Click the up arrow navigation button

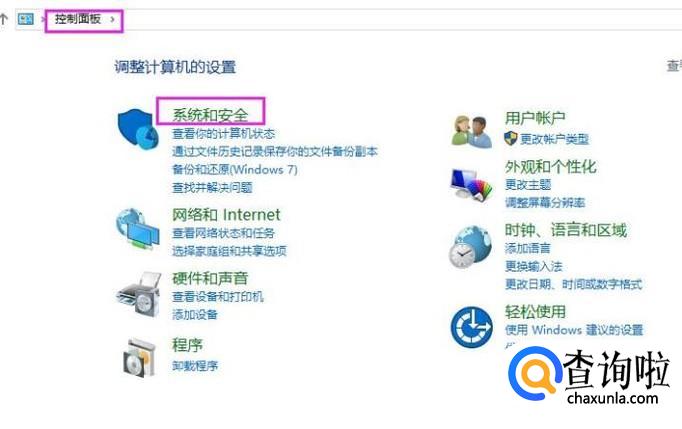point(4,19)
